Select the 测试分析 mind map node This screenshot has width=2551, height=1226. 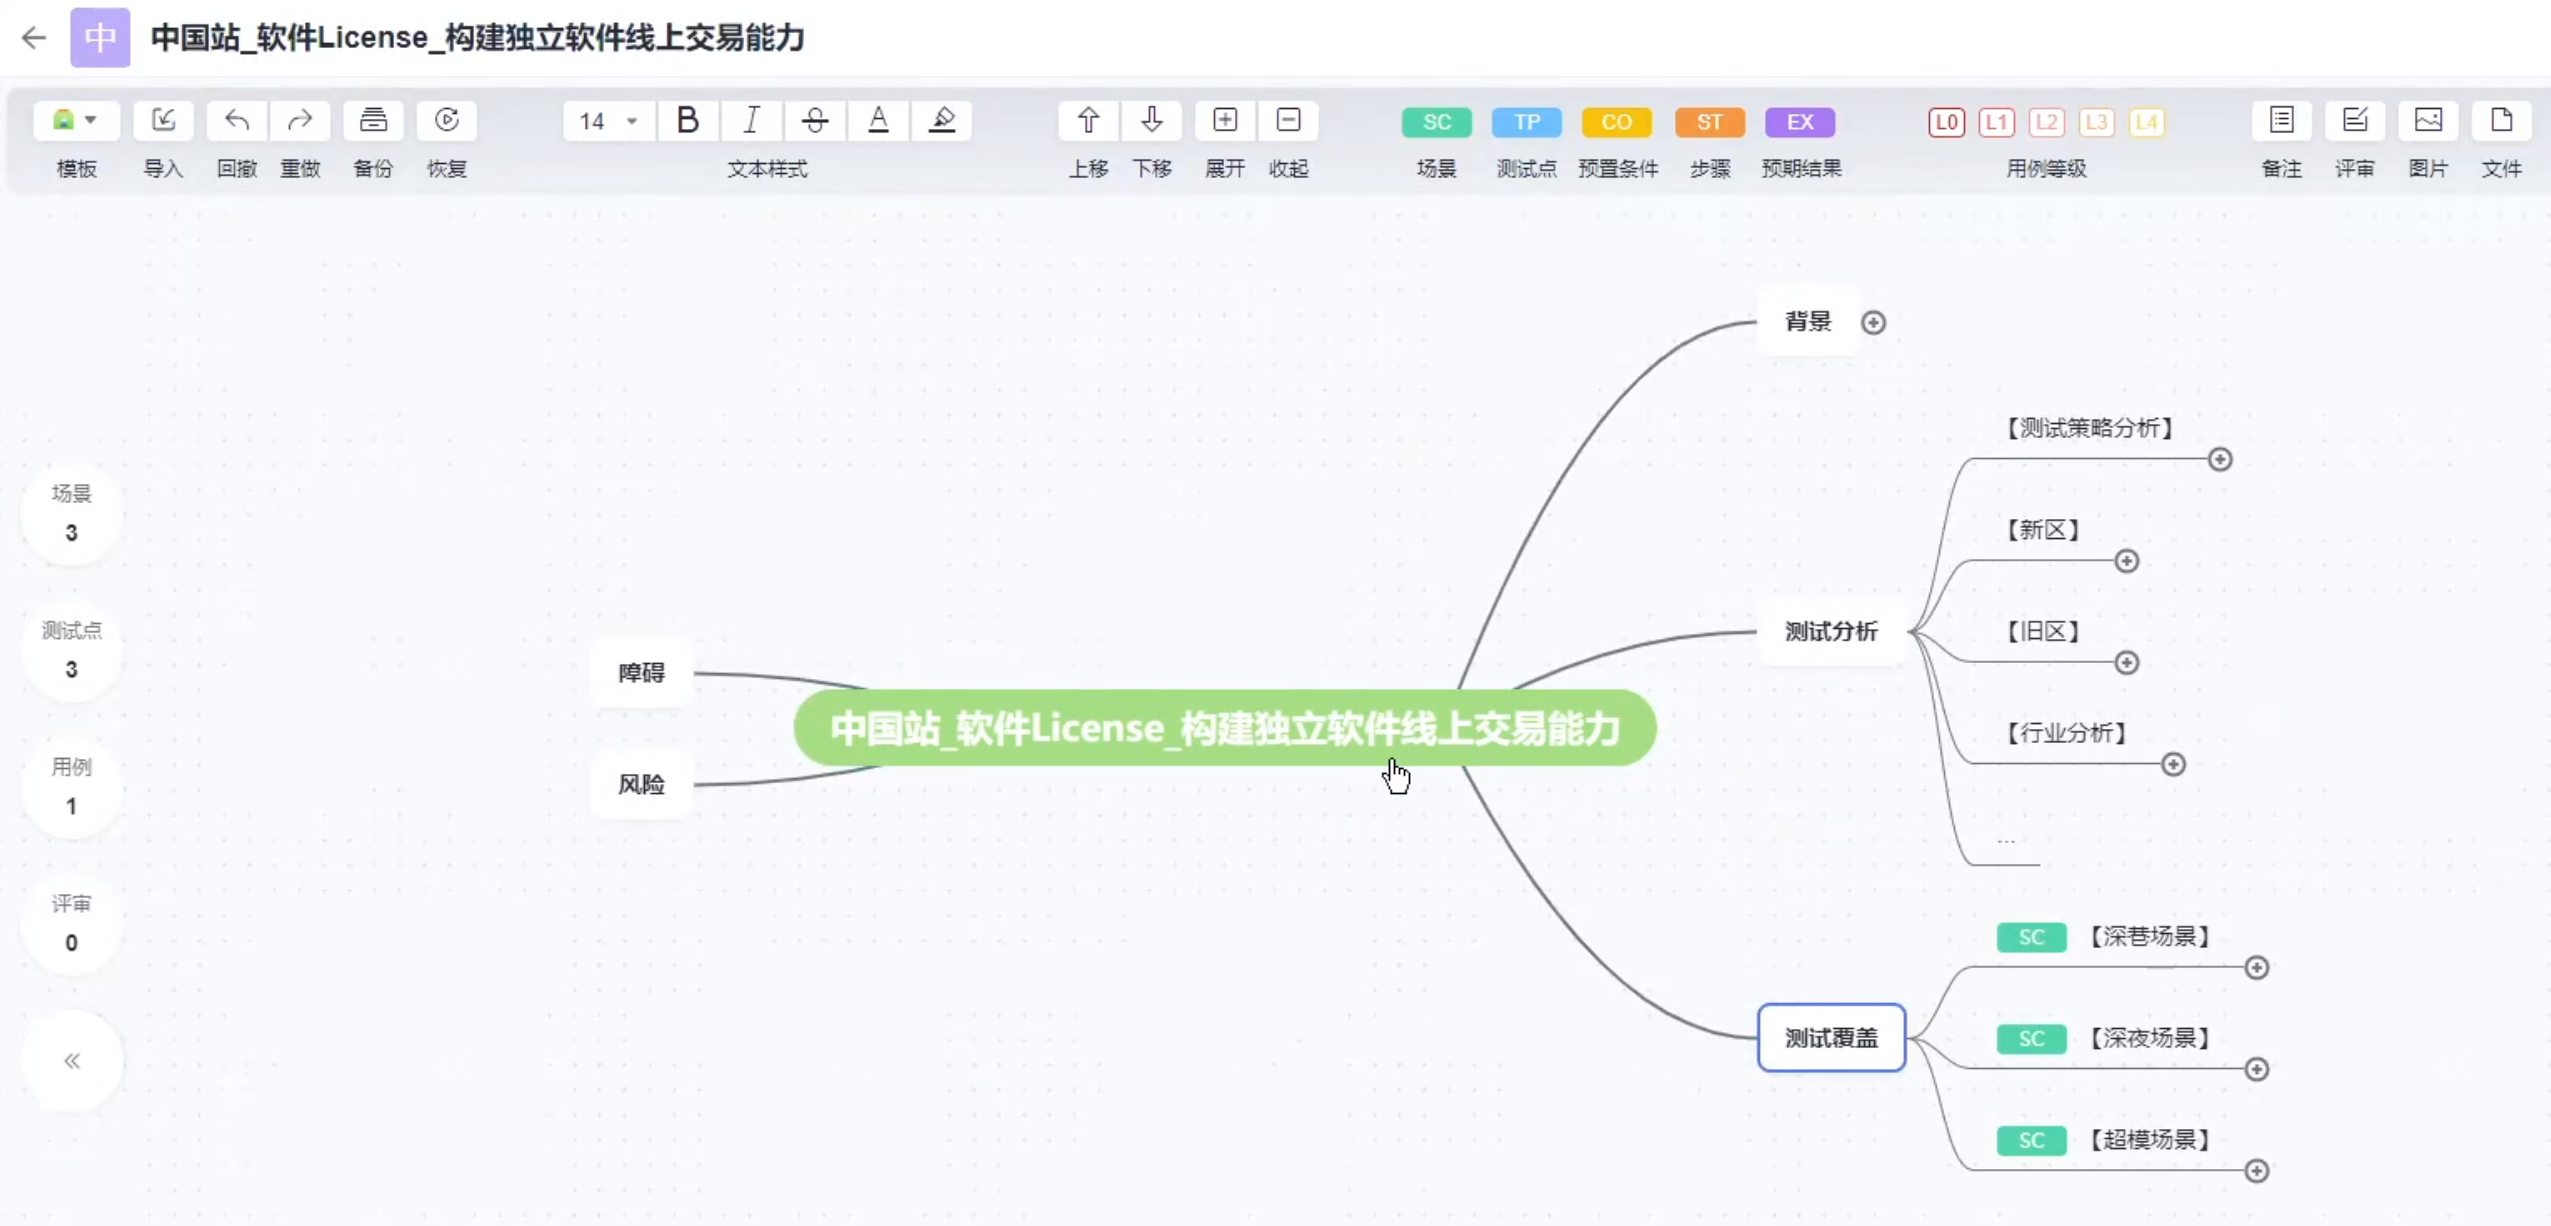pyautogui.click(x=1831, y=631)
